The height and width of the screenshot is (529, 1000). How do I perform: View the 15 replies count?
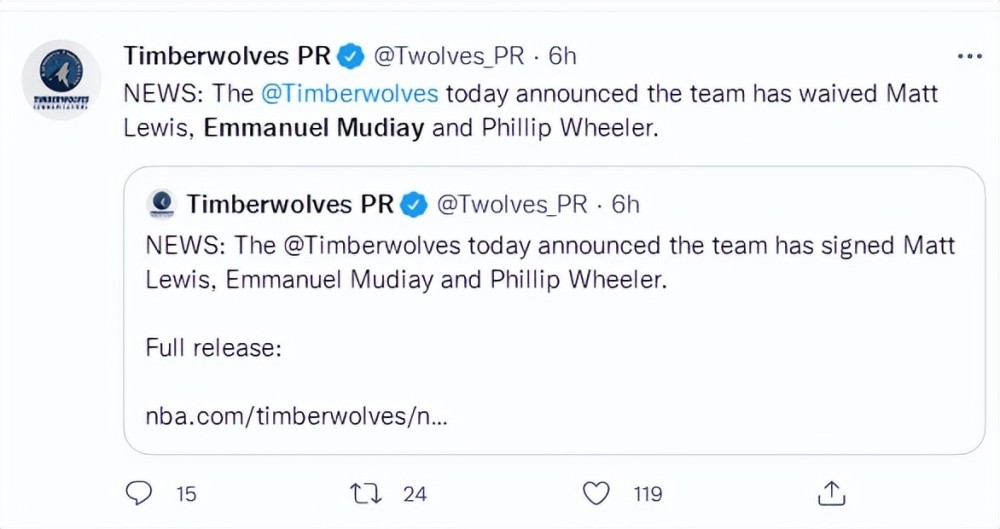point(186,494)
